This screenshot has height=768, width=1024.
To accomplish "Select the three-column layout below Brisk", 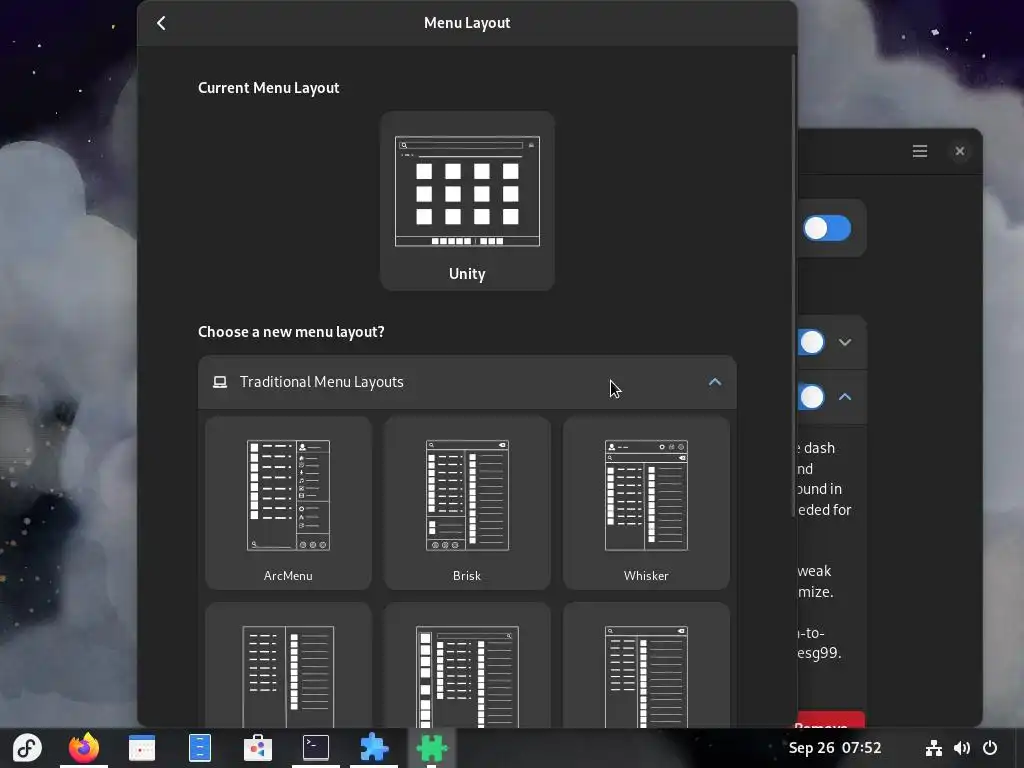I will (467, 665).
